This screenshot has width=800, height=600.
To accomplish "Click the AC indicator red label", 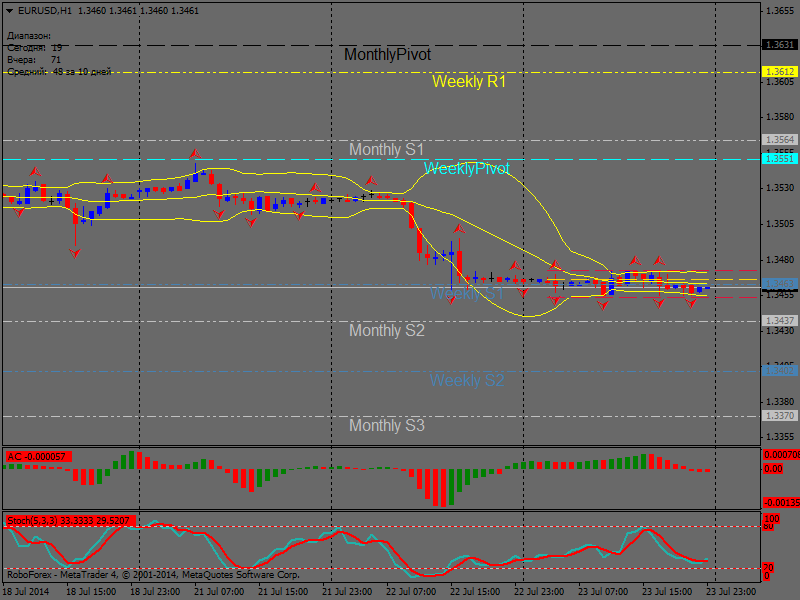I will click(x=37, y=457).
